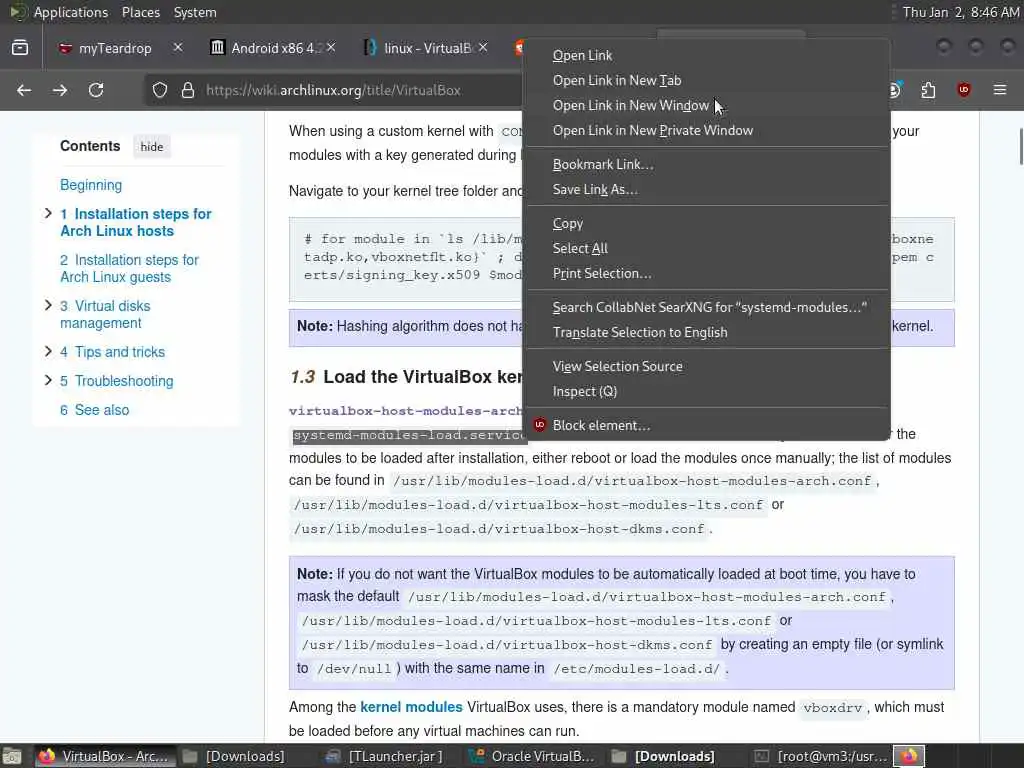This screenshot has width=1024, height=768.
Task: Open Troubleshooting contents link
Action: point(117,381)
